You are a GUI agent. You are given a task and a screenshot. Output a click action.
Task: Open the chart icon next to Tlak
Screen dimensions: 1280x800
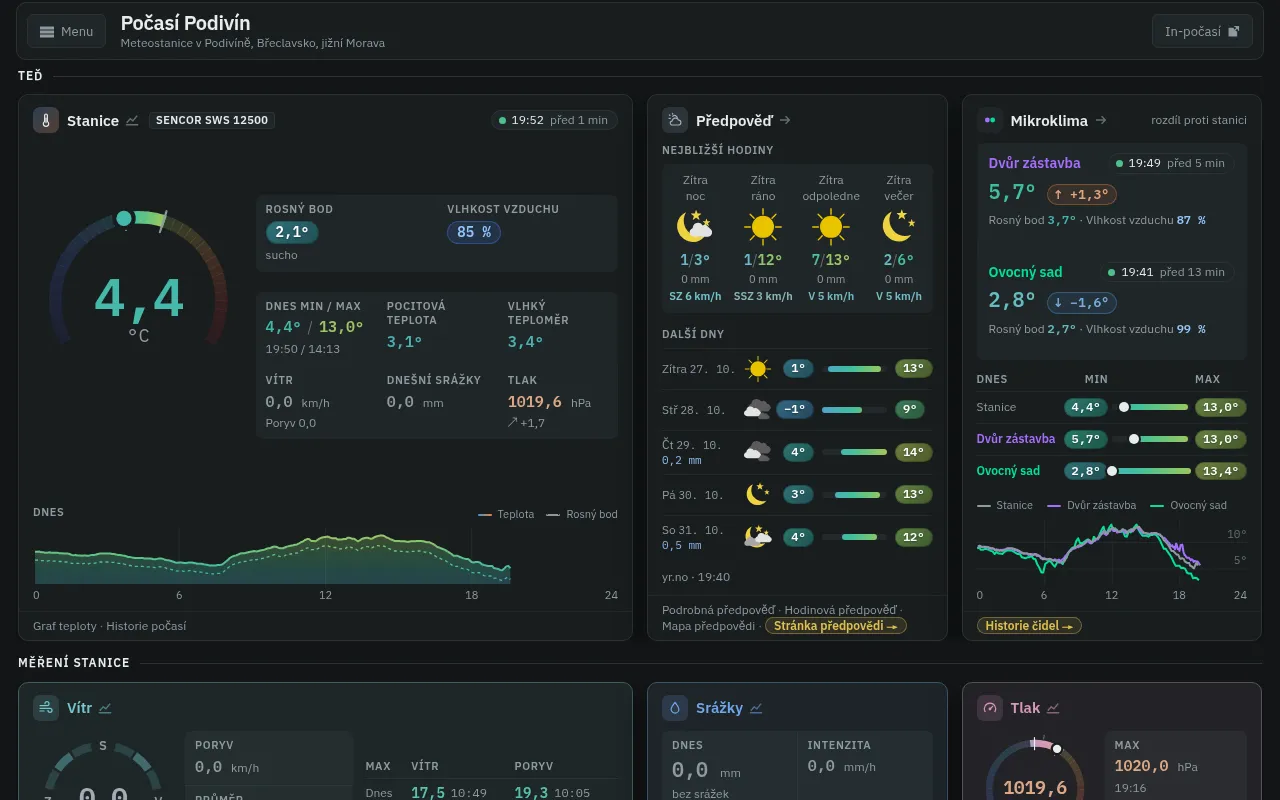(x=1053, y=708)
